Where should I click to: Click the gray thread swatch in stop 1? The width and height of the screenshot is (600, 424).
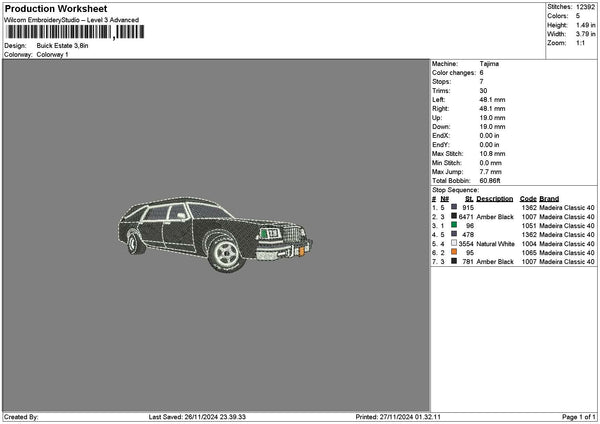(454, 207)
